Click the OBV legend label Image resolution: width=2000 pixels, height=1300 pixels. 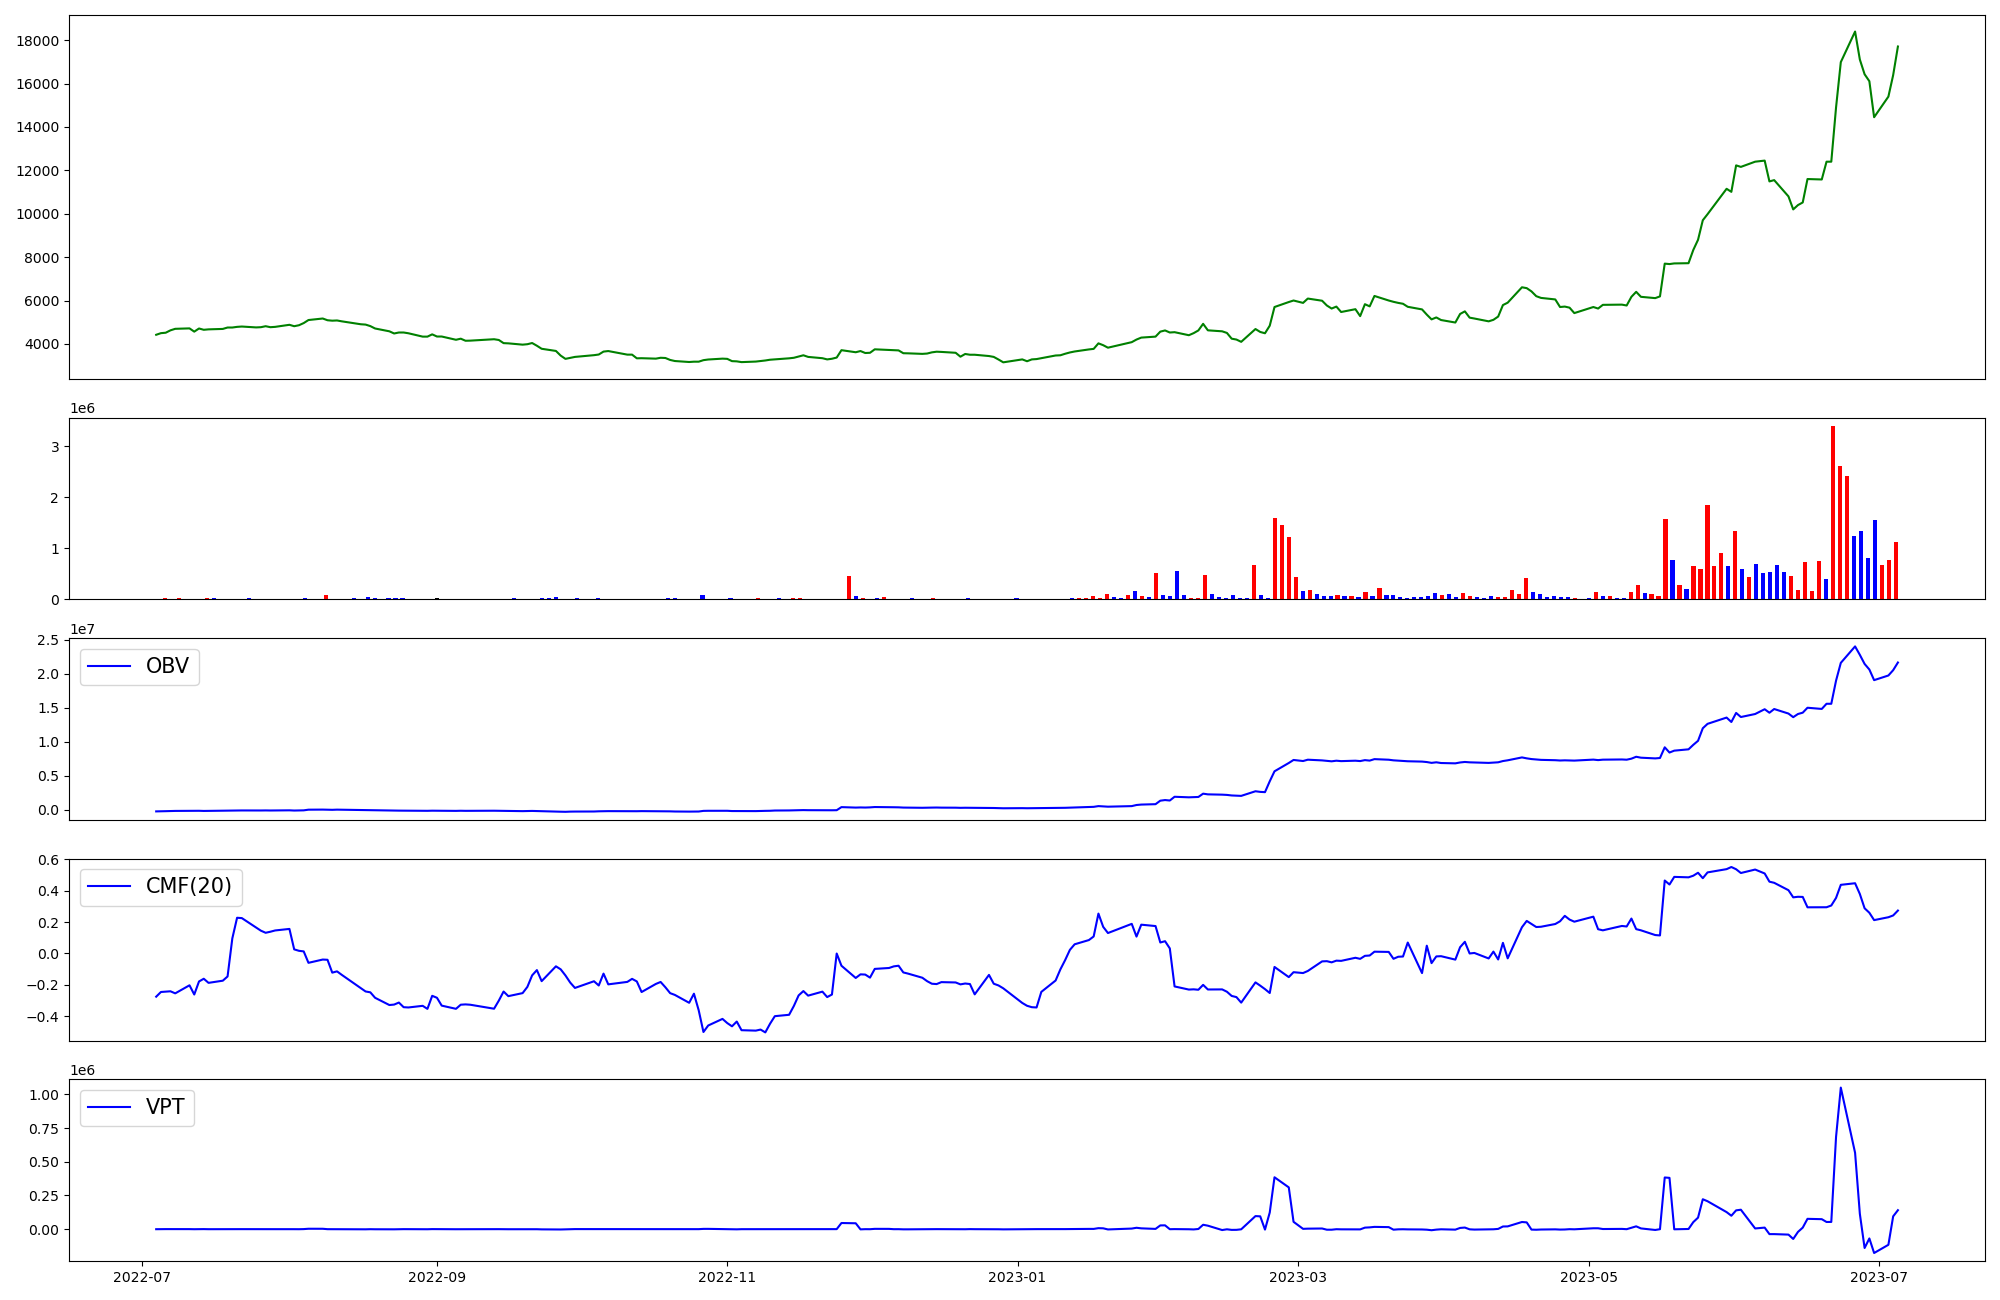pos(167,666)
